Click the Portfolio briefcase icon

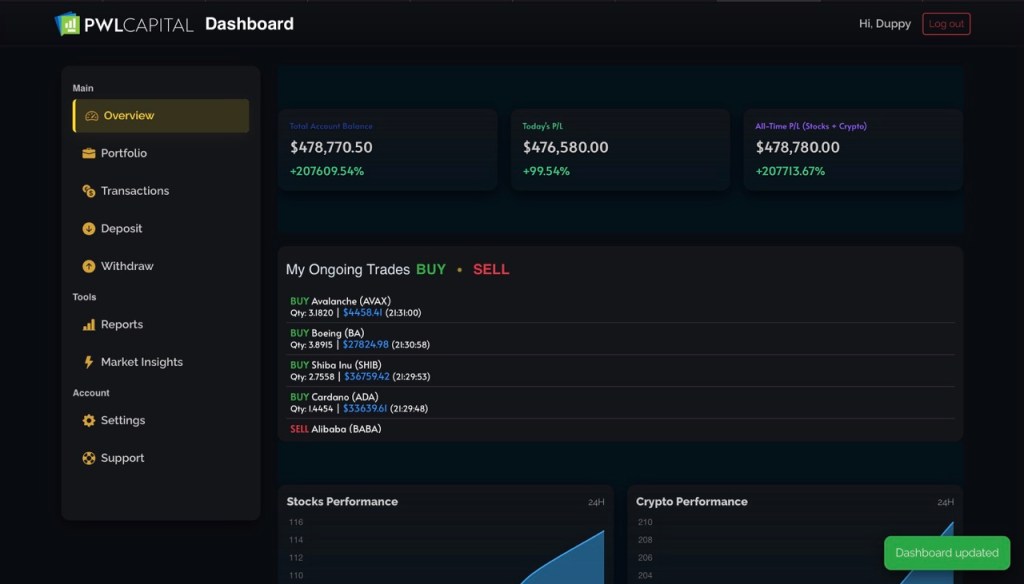pos(89,153)
